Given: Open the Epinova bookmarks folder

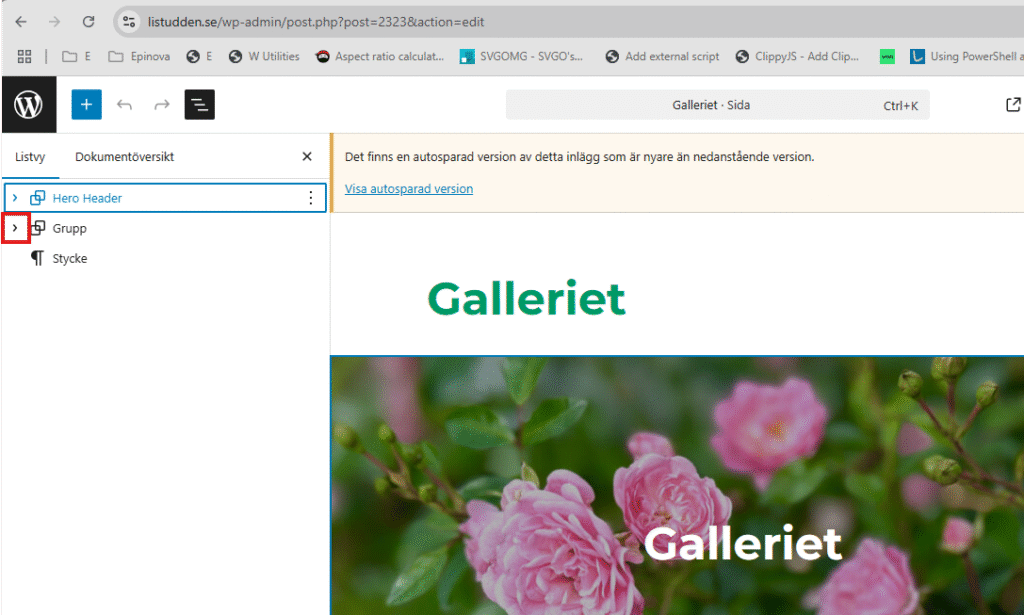Looking at the screenshot, I should 139,57.
